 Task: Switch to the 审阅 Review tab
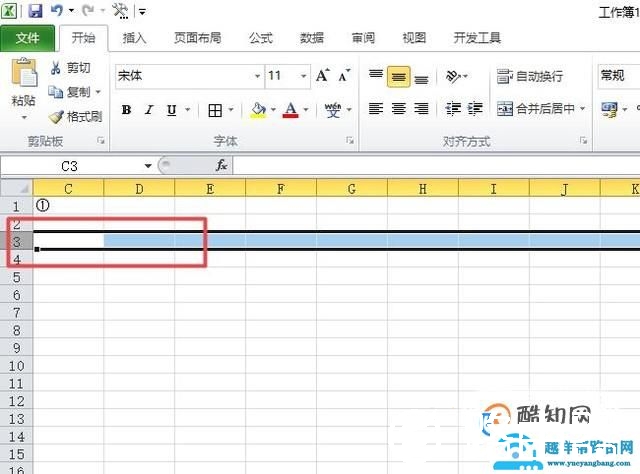coord(363,38)
